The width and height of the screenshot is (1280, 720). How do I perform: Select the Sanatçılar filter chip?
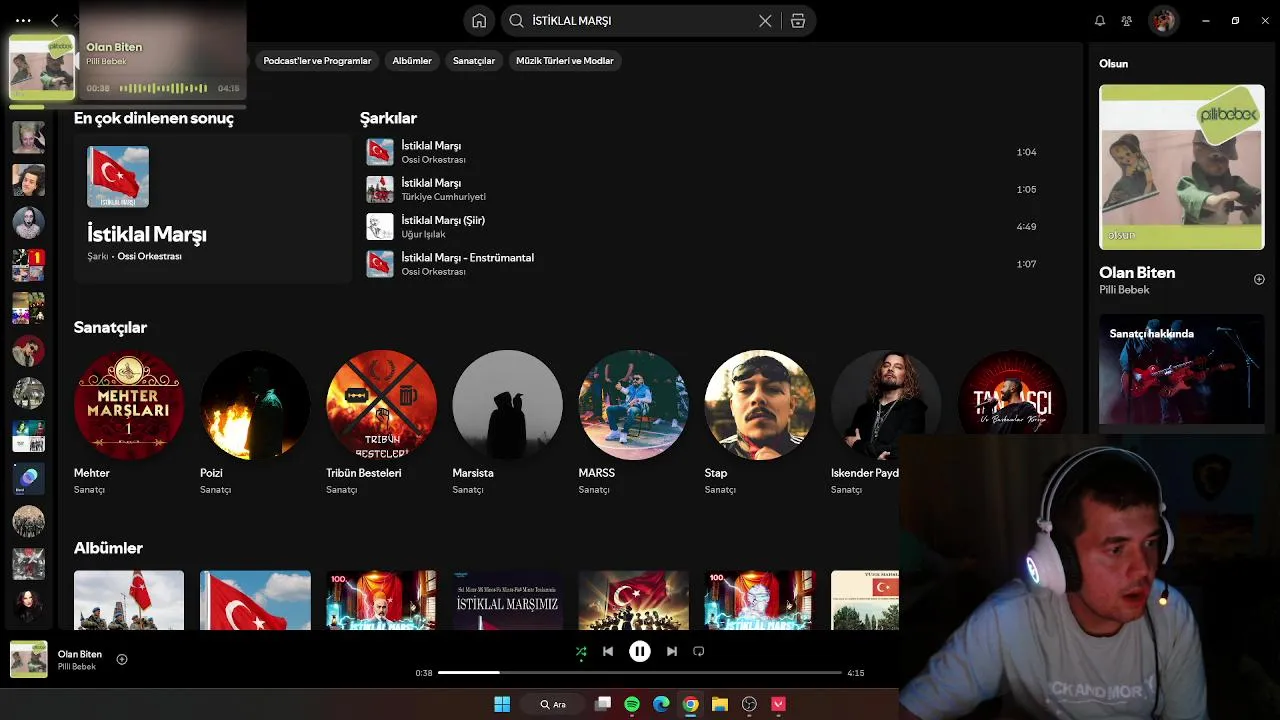click(x=474, y=61)
